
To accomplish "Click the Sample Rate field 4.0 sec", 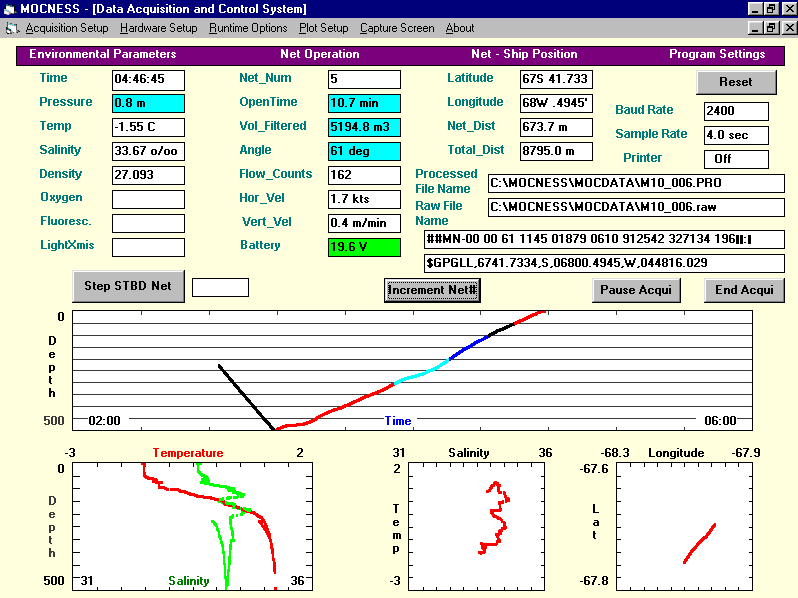I will [736, 135].
